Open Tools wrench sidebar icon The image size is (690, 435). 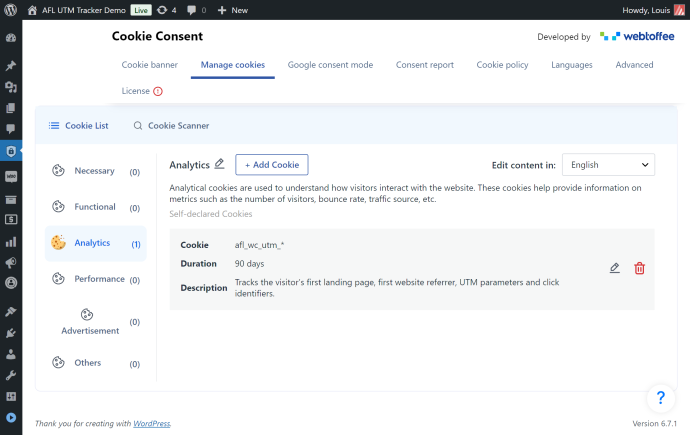11,375
